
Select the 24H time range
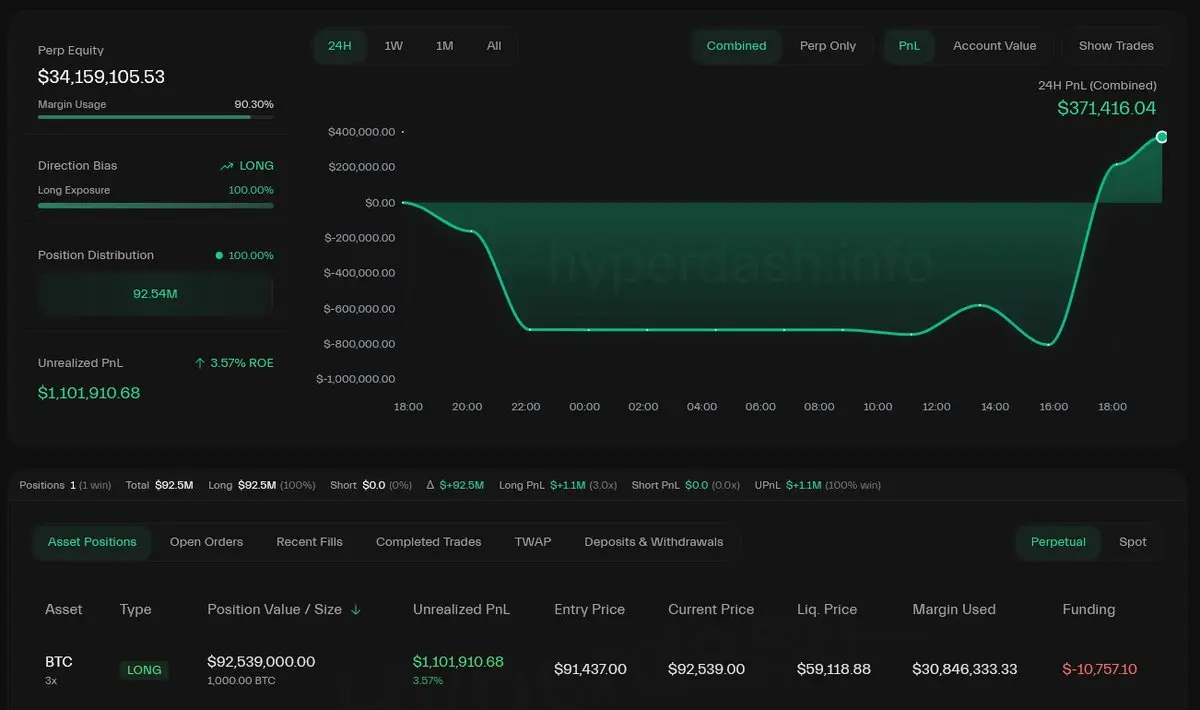tap(340, 46)
